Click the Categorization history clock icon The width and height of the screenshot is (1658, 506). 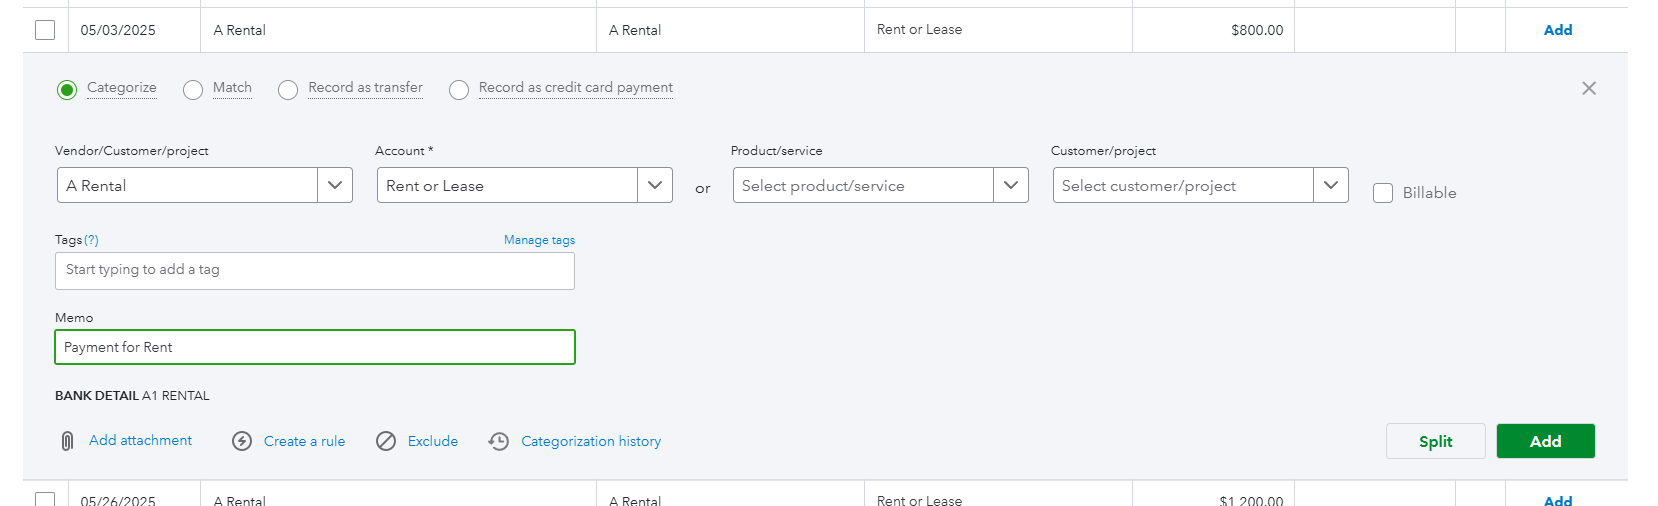pos(499,441)
